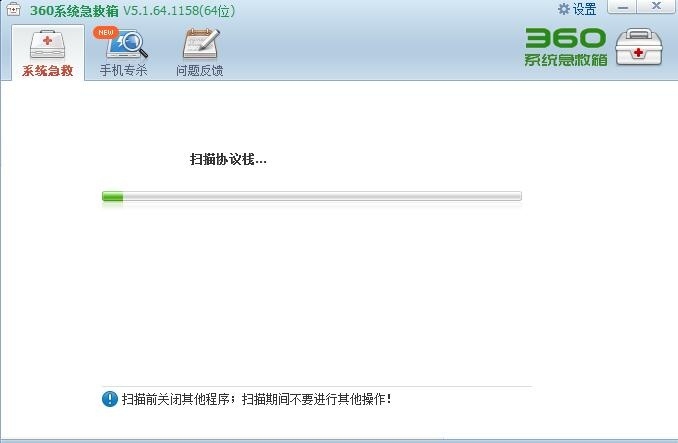Screen dimensions: 678x443
Task: Select the 系统急救 medkit tab icon
Action: coord(48,45)
